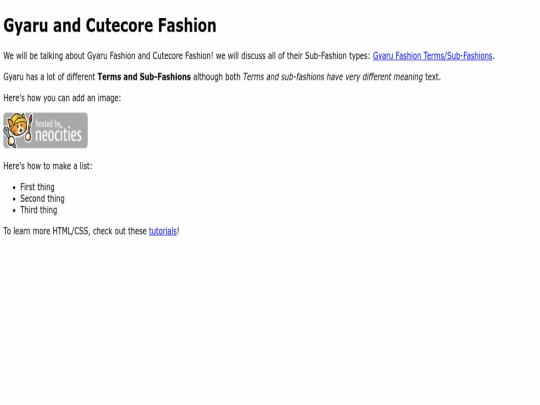Open the Gyaru Fashion Terms/Sub-Fashions link
Viewport: 540px width, 405px height.
coord(432,56)
